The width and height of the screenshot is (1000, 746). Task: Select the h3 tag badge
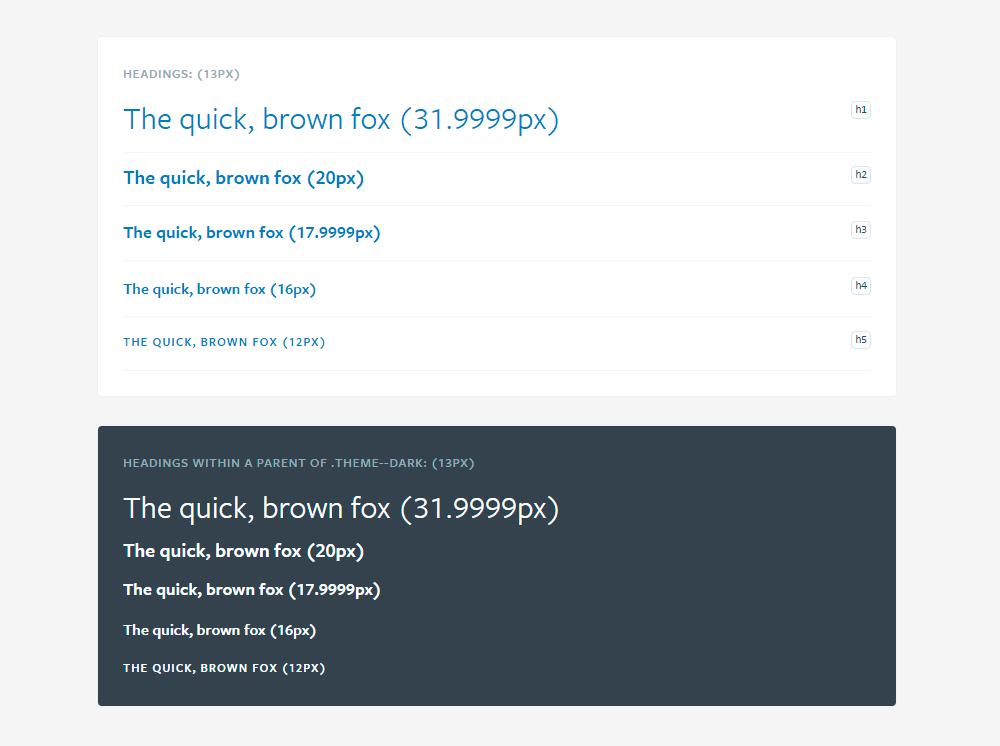[860, 230]
